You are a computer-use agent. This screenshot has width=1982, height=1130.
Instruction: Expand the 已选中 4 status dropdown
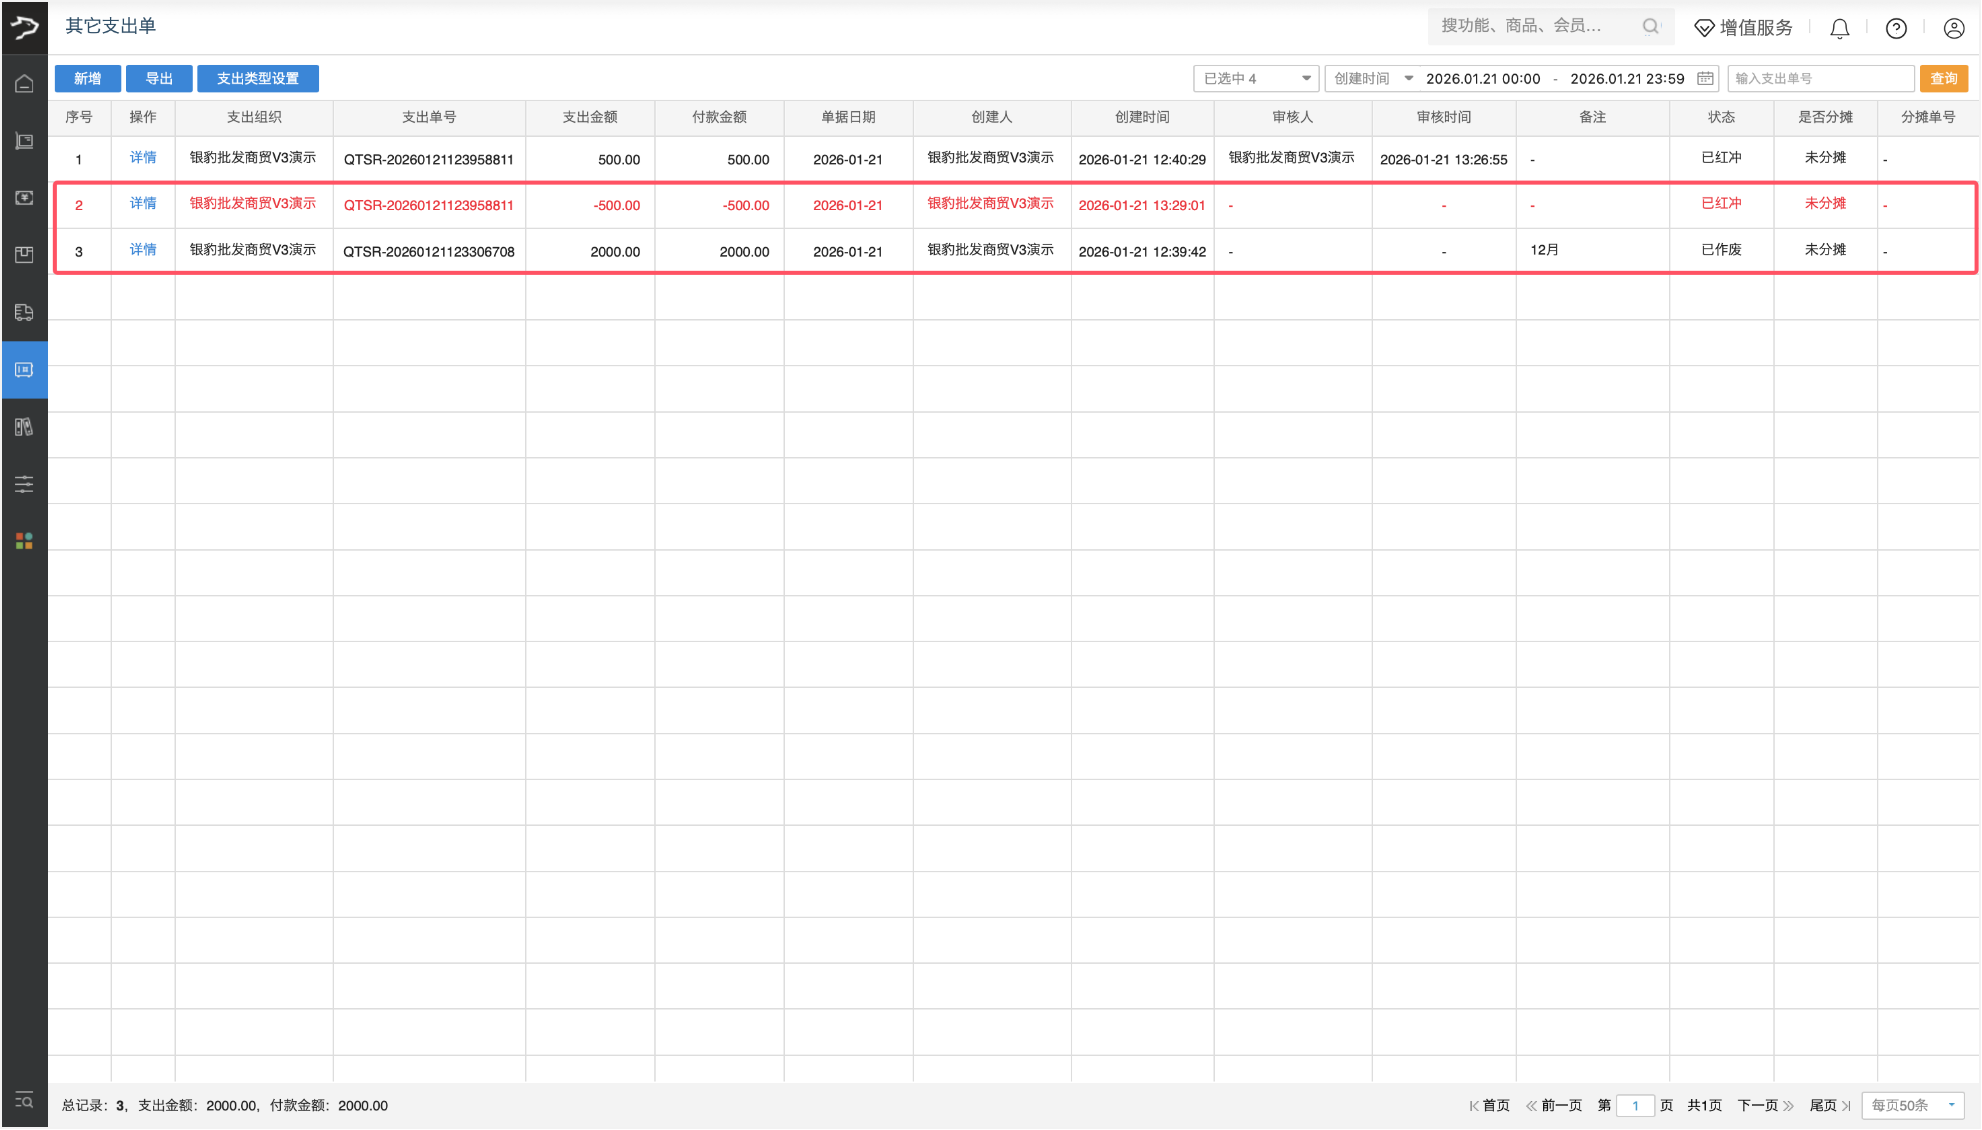(x=1256, y=78)
